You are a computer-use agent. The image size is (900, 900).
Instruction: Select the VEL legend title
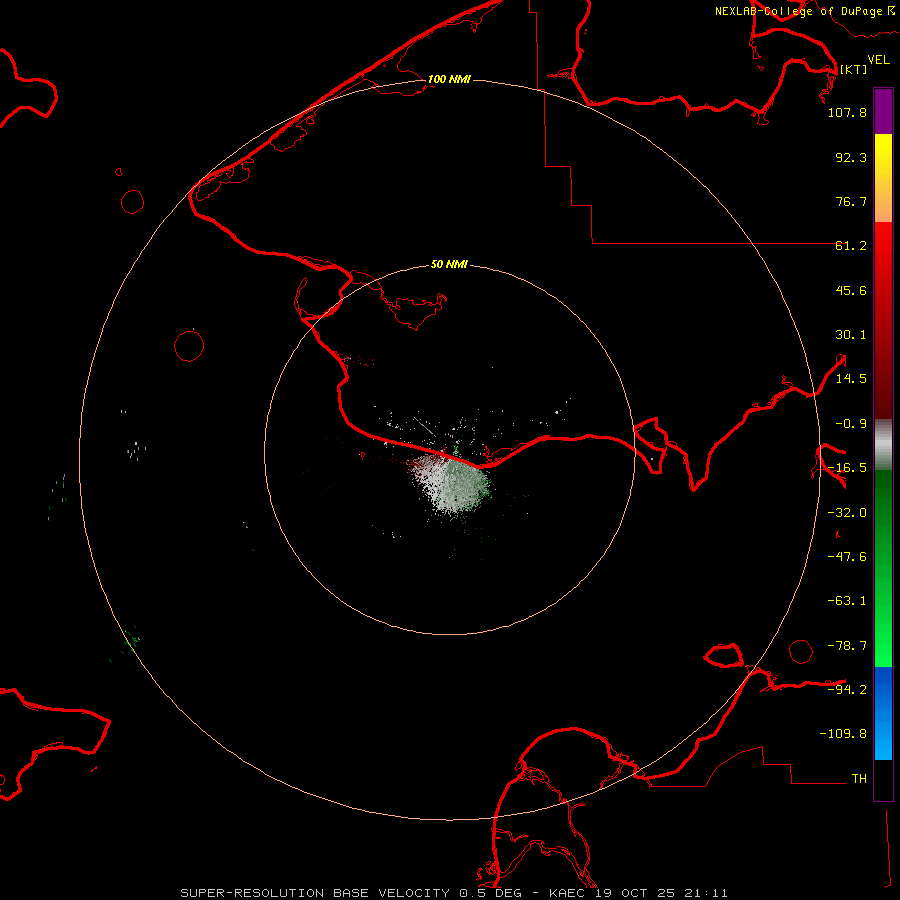(878, 60)
